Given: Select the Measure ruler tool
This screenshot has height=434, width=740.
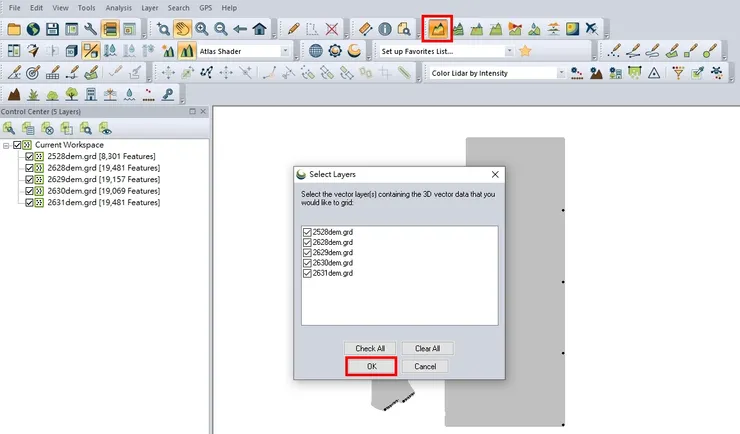Looking at the screenshot, I should [365, 29].
